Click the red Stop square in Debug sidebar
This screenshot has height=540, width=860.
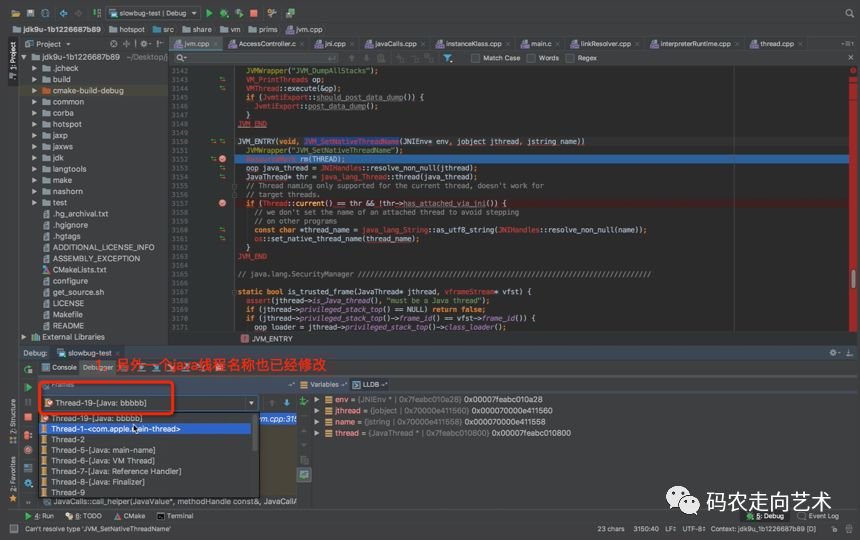[28, 418]
